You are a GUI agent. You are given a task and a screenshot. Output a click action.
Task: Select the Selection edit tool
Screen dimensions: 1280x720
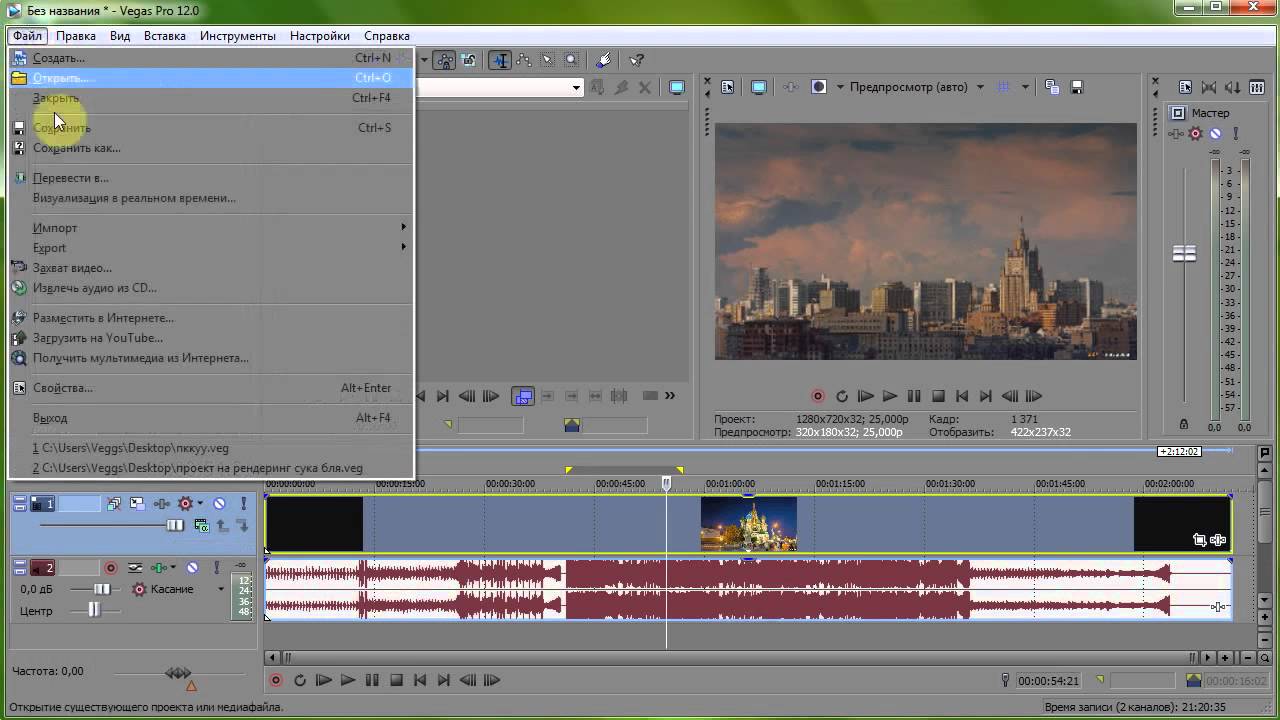(547, 60)
